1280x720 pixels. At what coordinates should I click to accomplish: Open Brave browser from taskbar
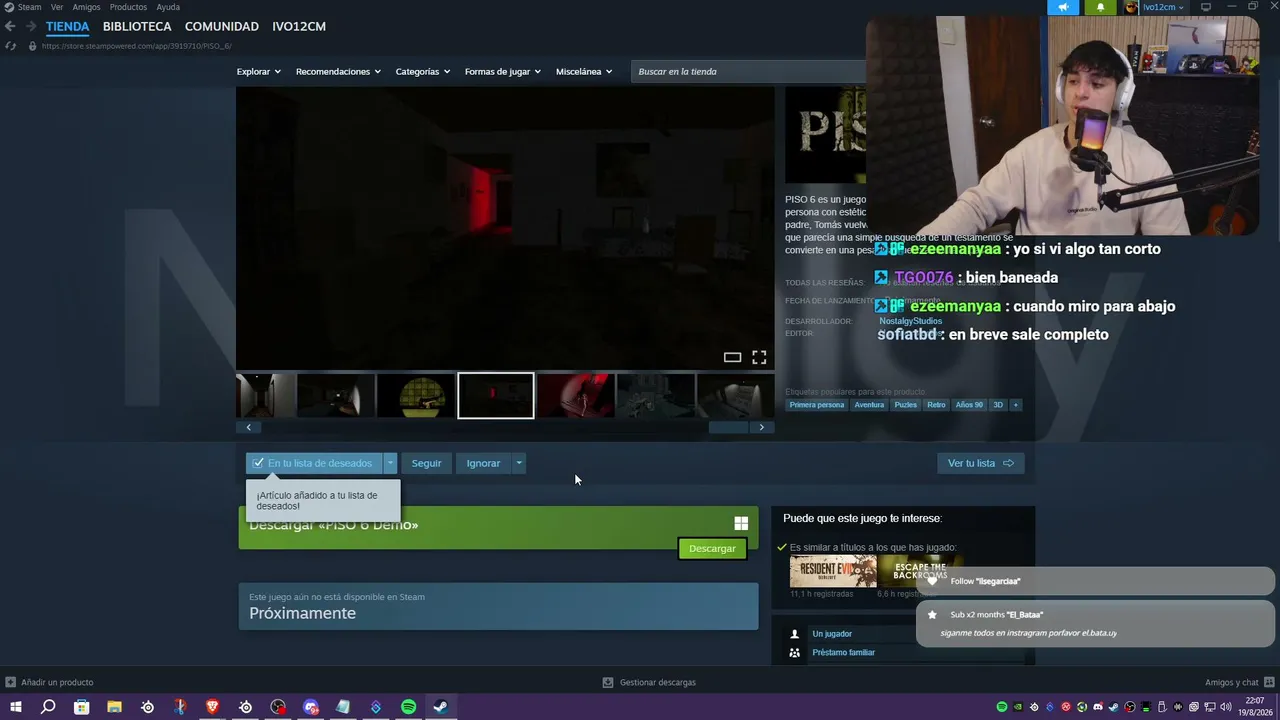pyautogui.click(x=212, y=707)
